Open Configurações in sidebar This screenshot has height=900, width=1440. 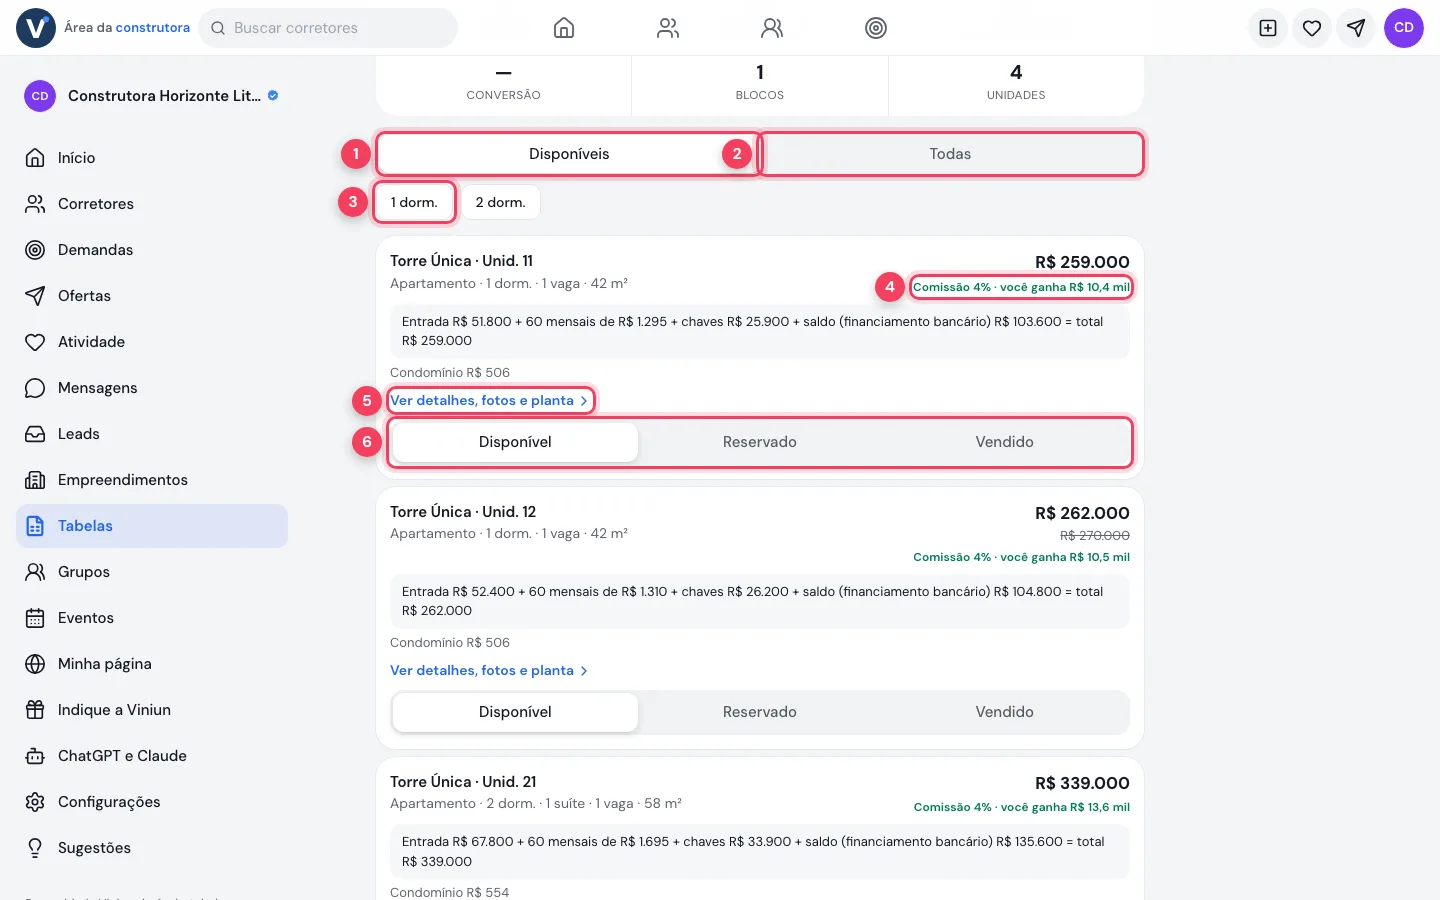point(152,802)
